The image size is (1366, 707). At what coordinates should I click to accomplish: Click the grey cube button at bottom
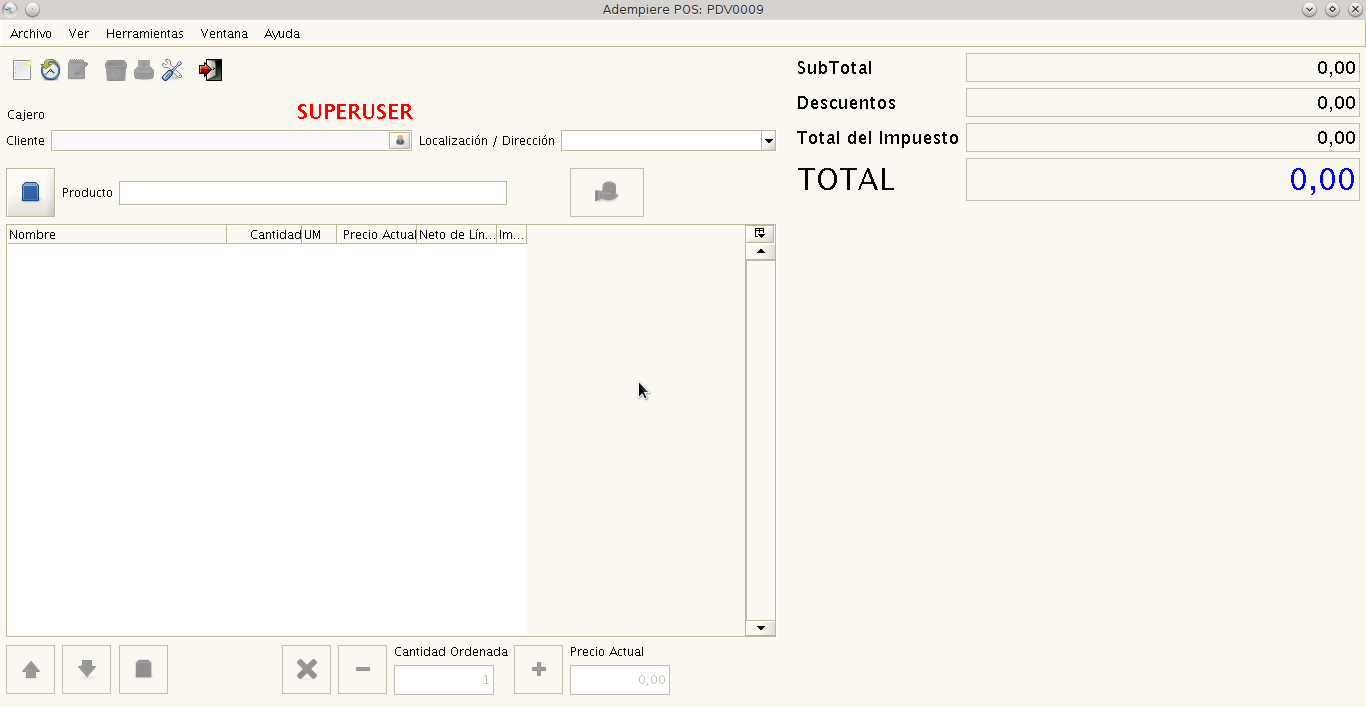point(143,669)
